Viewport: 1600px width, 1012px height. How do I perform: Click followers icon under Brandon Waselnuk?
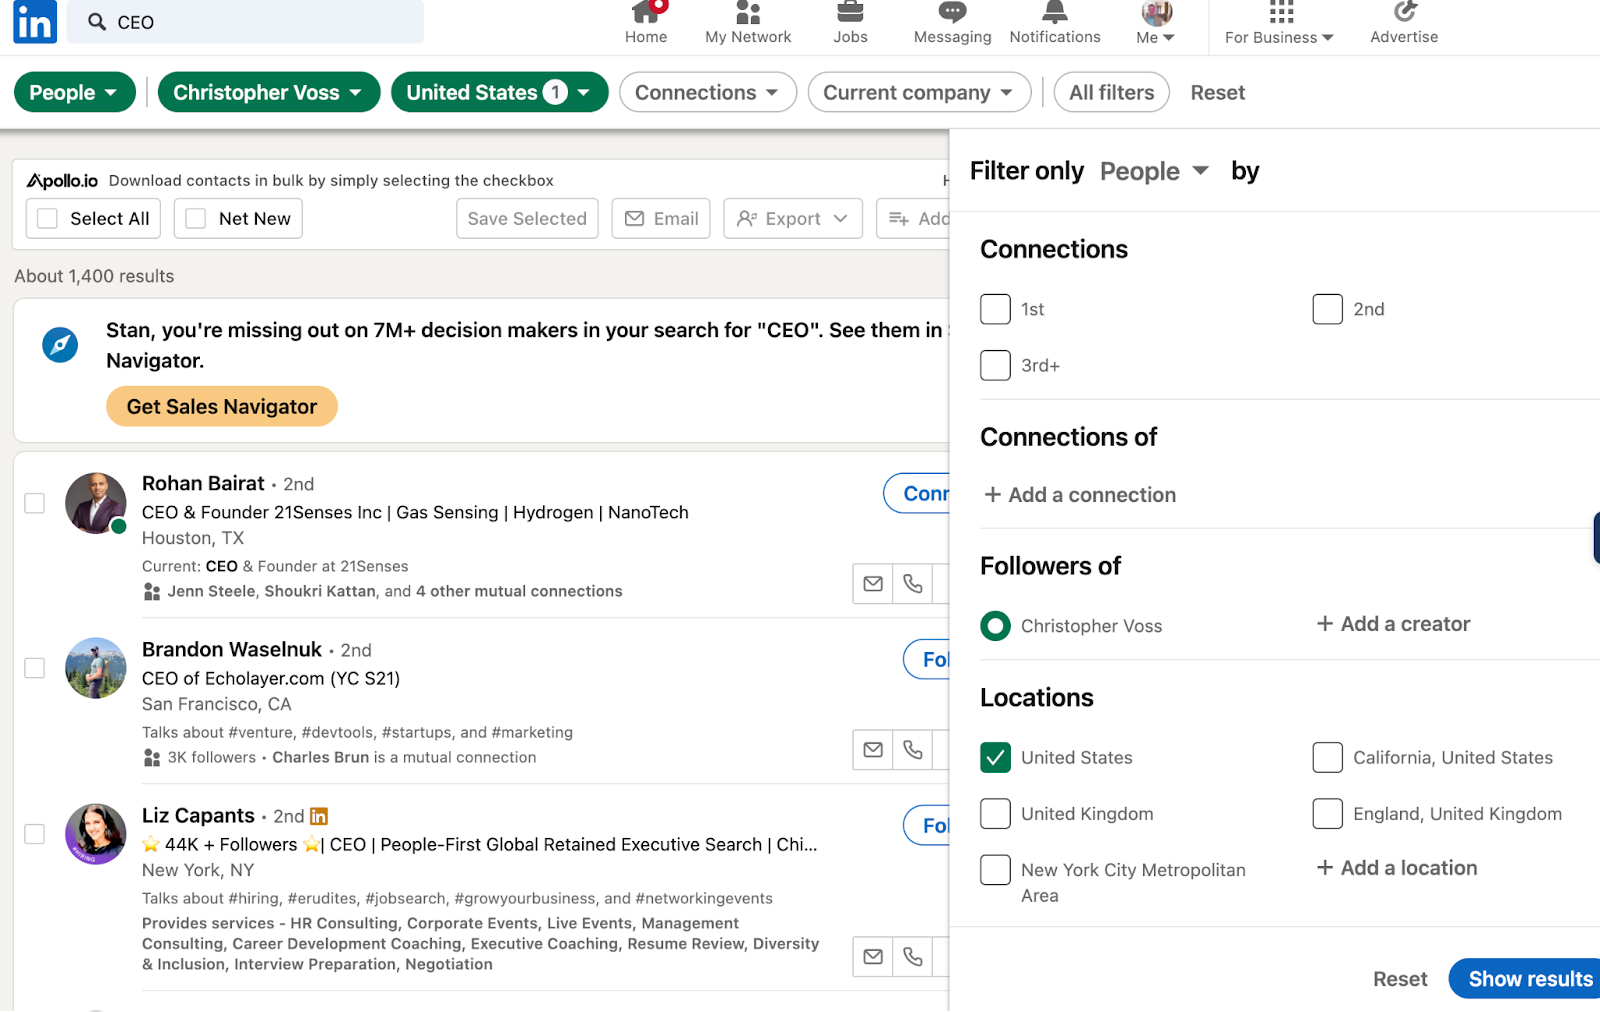tap(152, 758)
